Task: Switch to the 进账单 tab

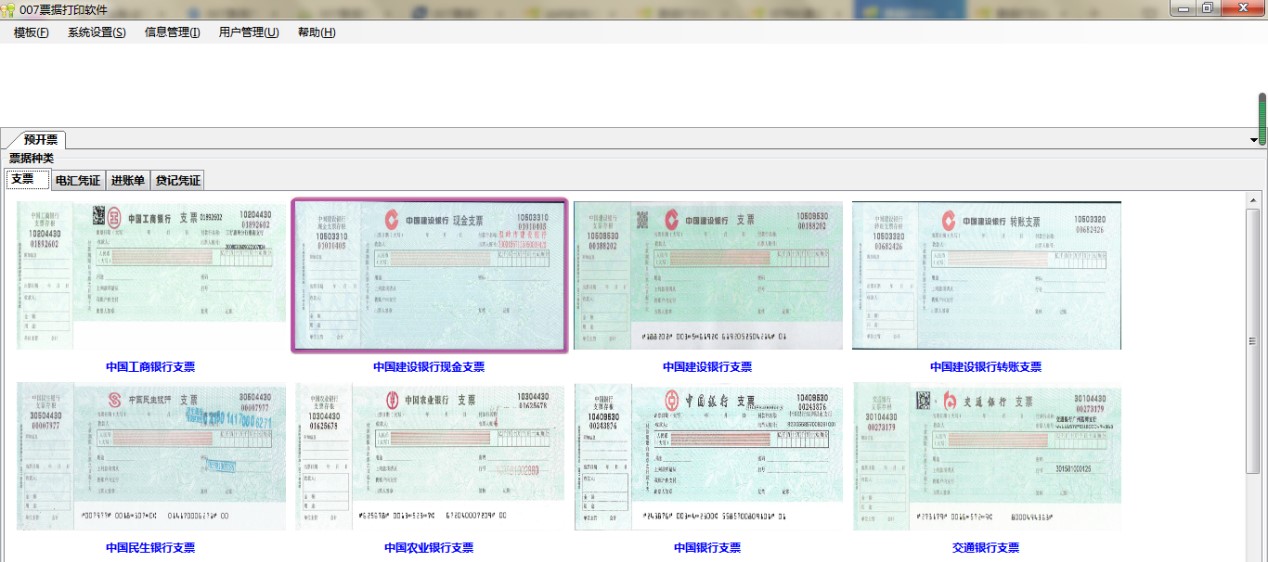Action: 128,181
